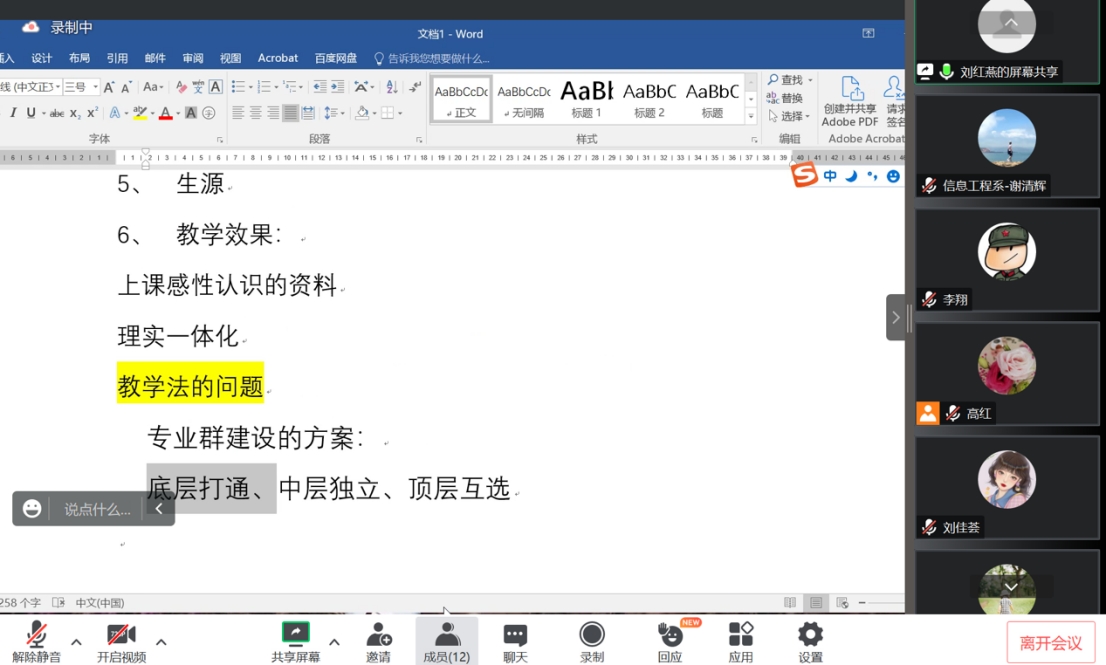The height and width of the screenshot is (665, 1106).
Task: Click the multilevel list icon
Action: click(x=290, y=87)
